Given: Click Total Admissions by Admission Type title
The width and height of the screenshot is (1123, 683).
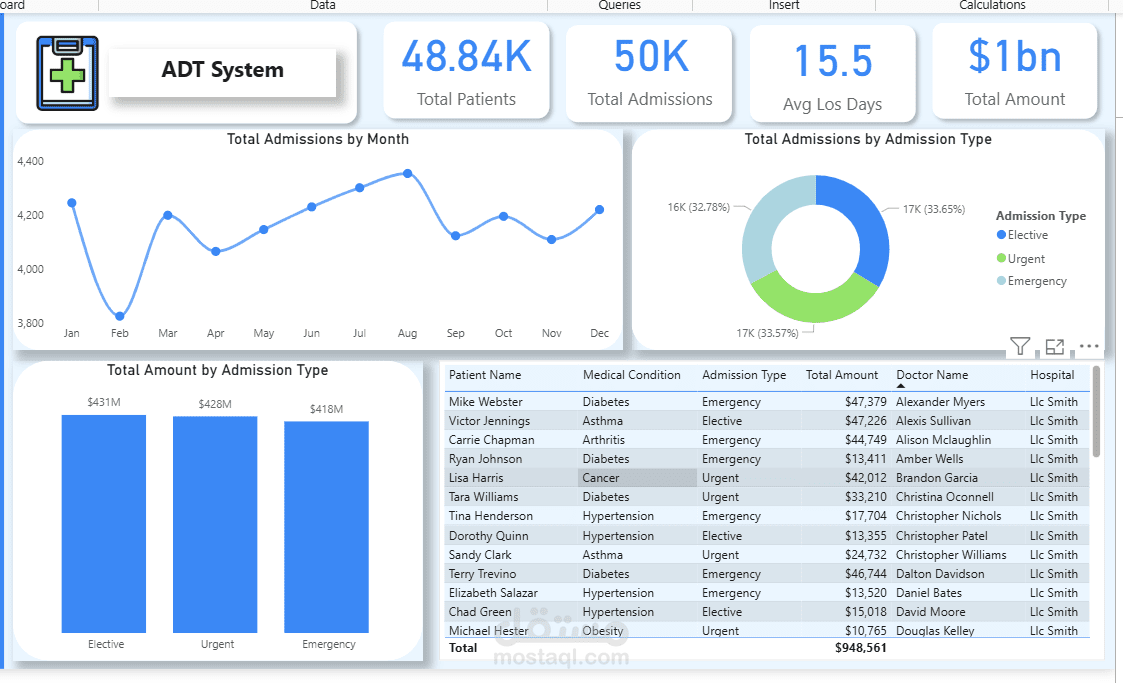Looking at the screenshot, I should click(868, 139).
